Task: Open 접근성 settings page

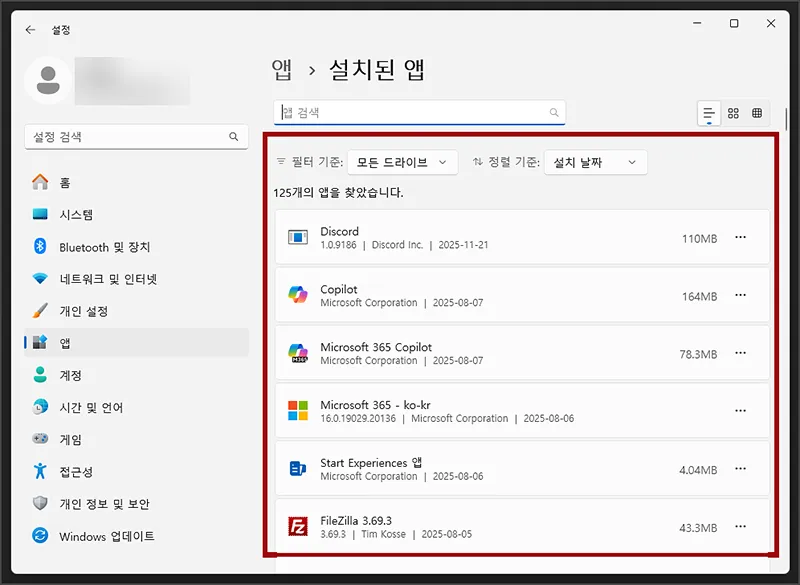Action: click(136, 471)
